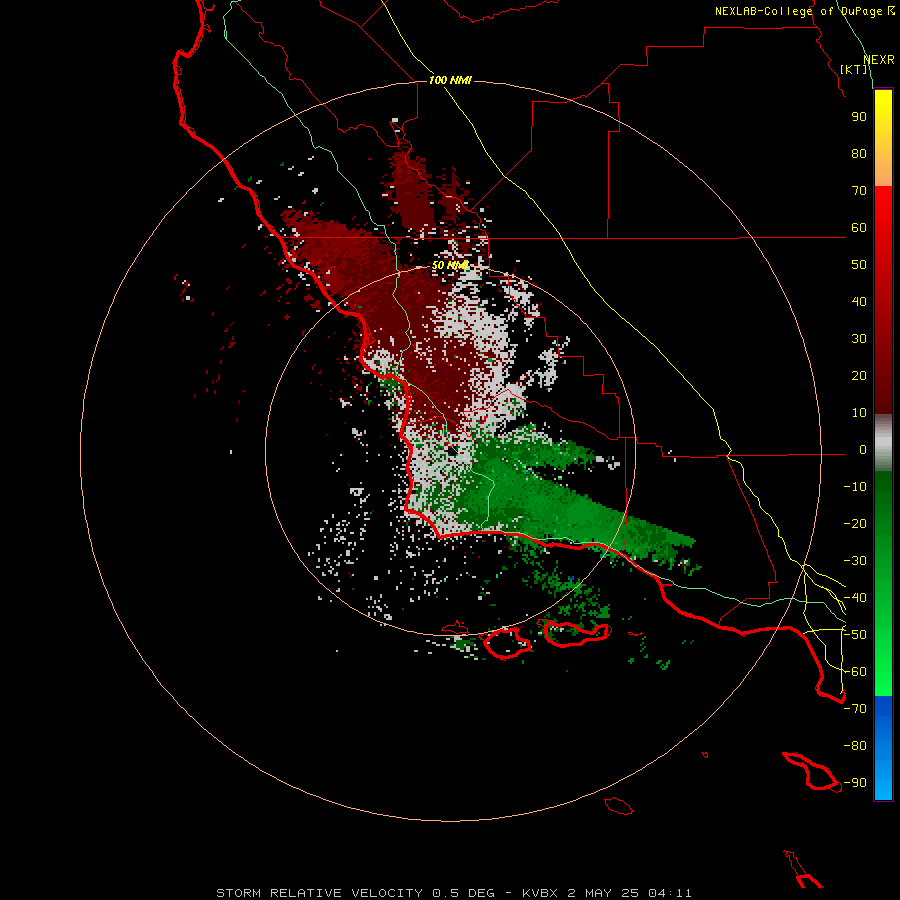Click the 40 value on the velocity scale
Image resolution: width=900 pixels, height=900 pixels.
point(859,301)
